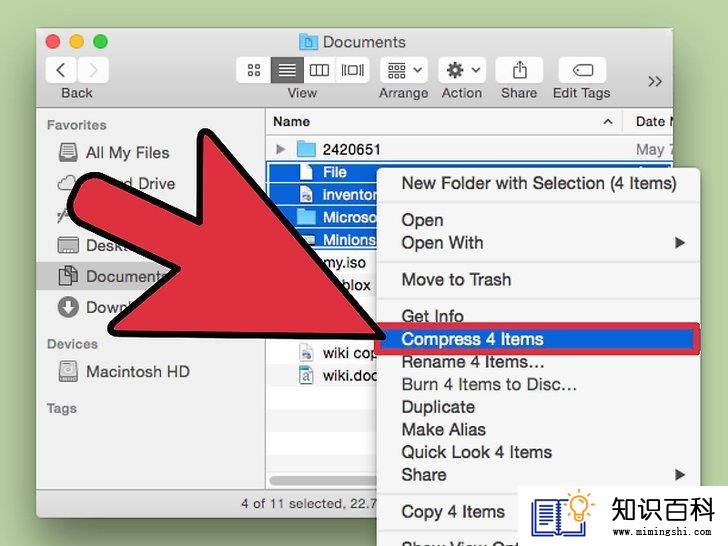Choose Move to Trash
The image size is (728, 546).
[x=539, y=280]
